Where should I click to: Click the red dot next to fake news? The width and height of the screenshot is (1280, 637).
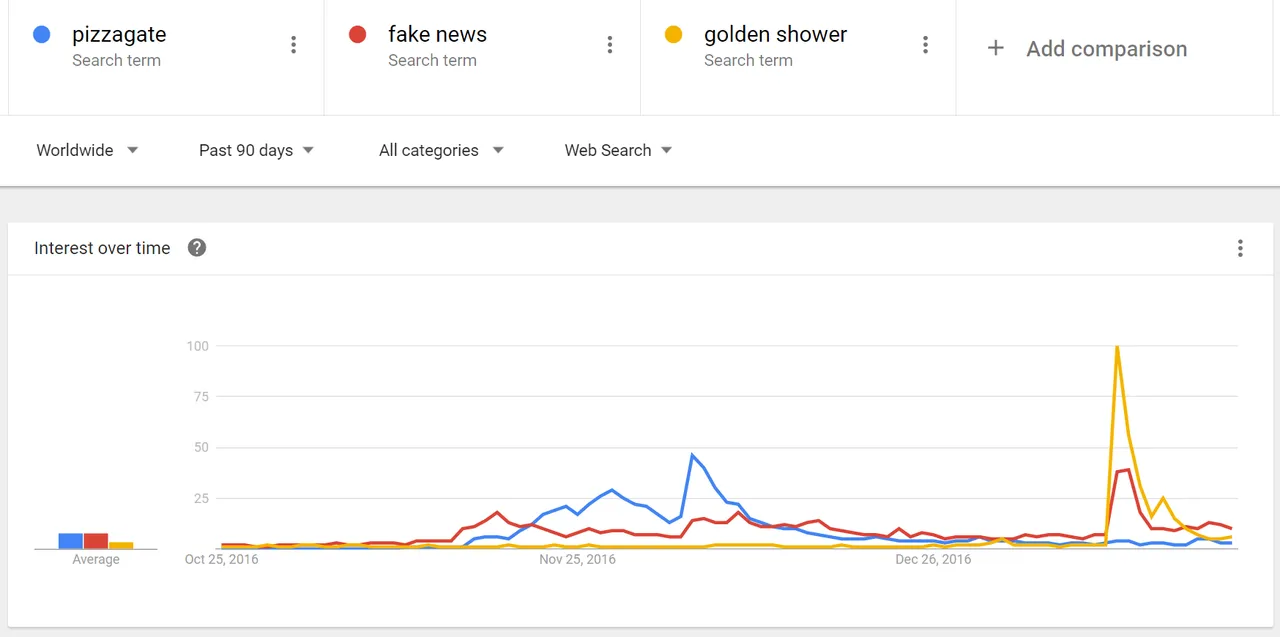point(357,35)
